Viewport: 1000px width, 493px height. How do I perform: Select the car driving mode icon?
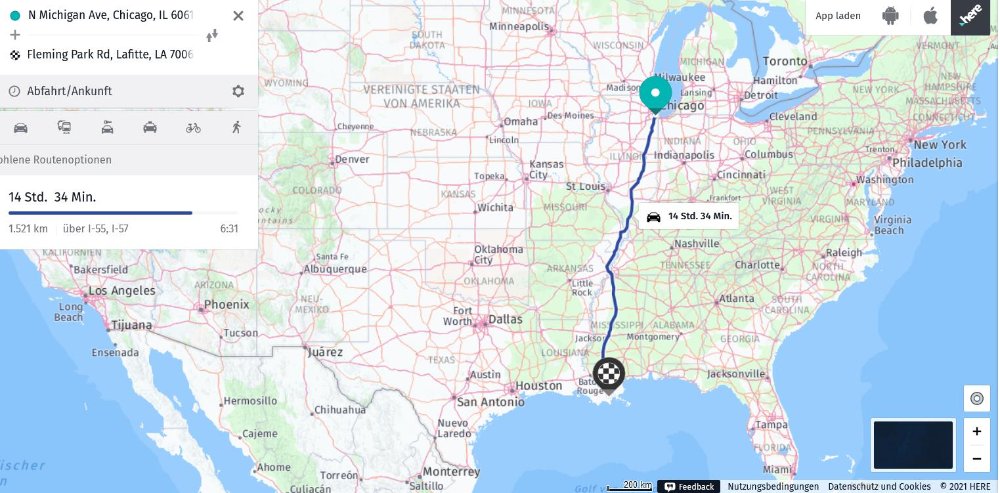coord(20,128)
